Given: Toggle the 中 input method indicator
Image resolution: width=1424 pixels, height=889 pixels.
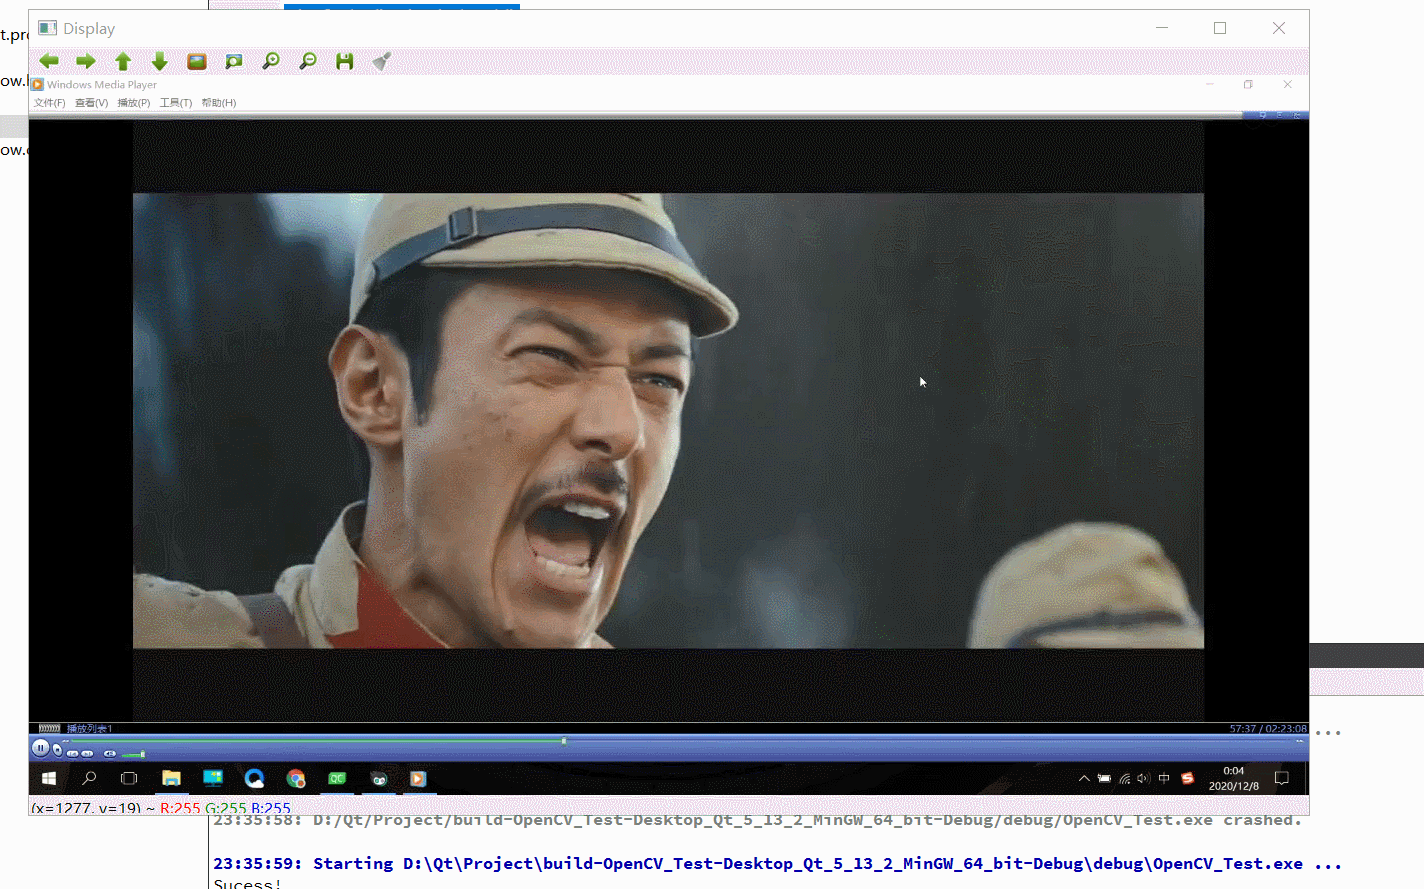Looking at the screenshot, I should pyautogui.click(x=1164, y=778).
